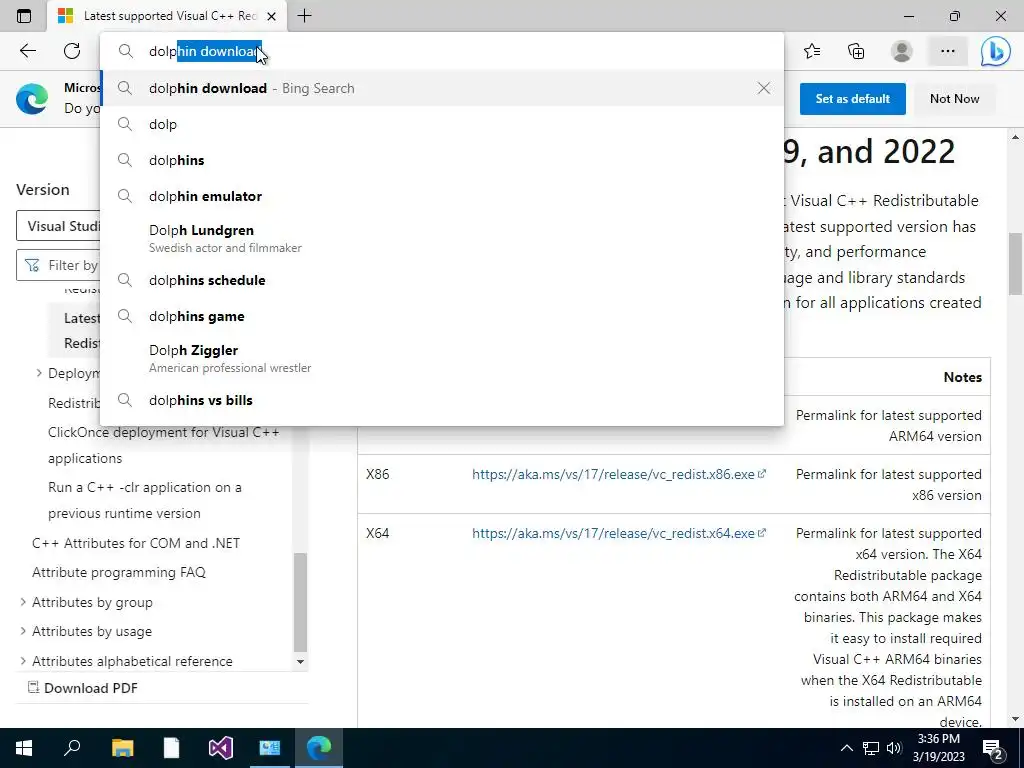The width and height of the screenshot is (1024, 768).
Task: Open the blank document taskbar icon
Action: coord(171,748)
